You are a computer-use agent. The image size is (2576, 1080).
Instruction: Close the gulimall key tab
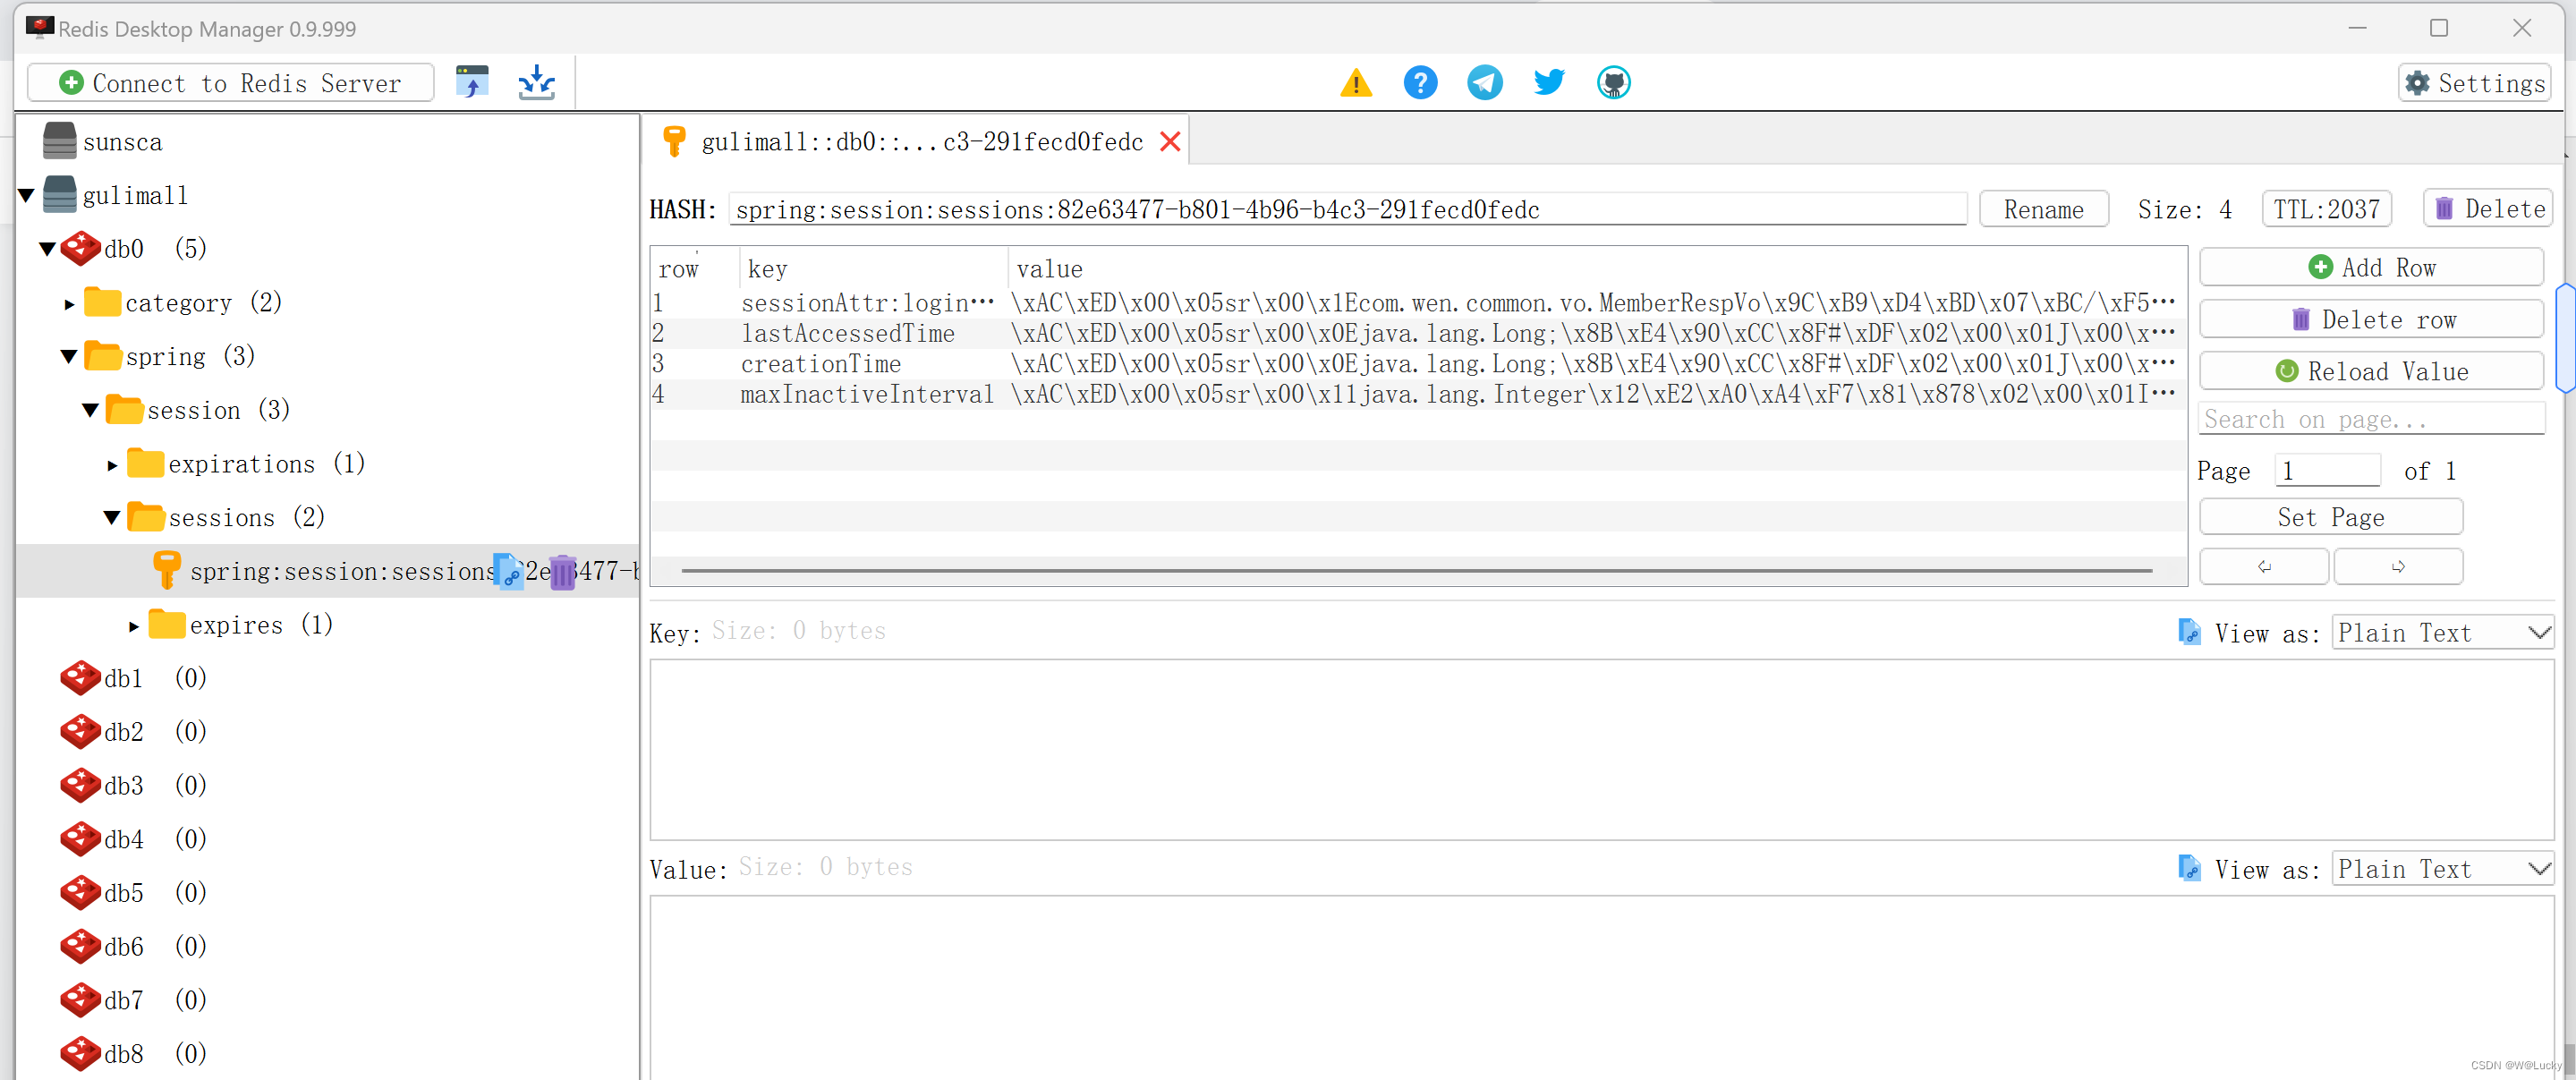click(x=1170, y=142)
